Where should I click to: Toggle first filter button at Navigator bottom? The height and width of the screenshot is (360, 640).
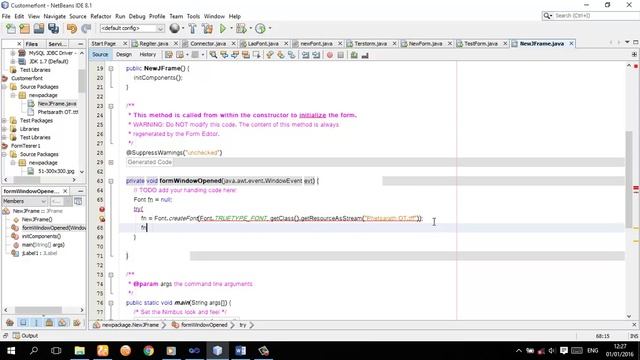pos(10,323)
